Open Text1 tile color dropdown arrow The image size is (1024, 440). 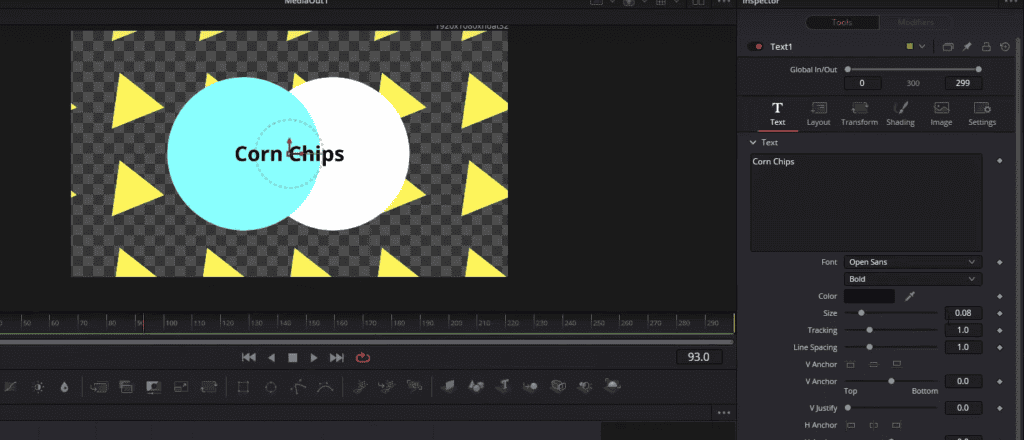tap(922, 47)
